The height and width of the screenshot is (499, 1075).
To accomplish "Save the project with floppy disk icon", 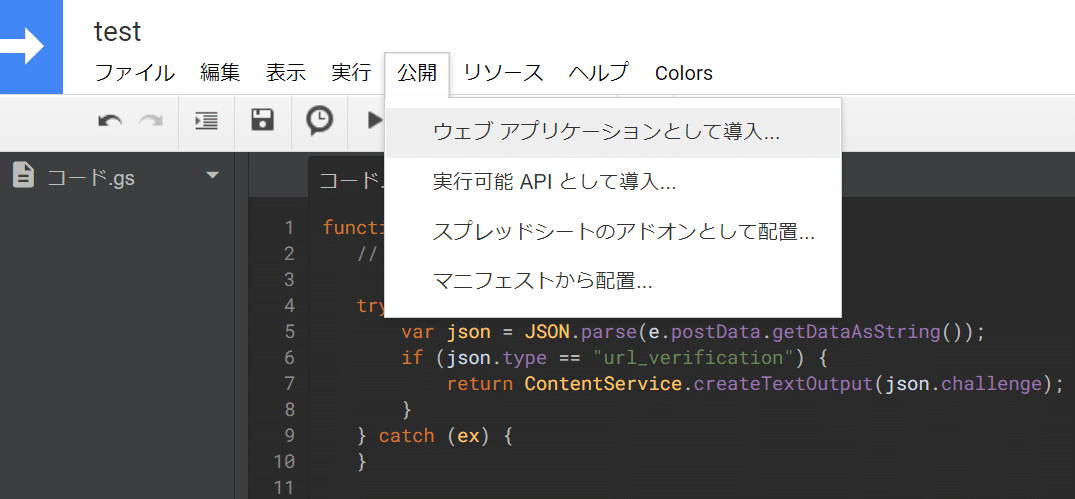I will (x=262, y=121).
